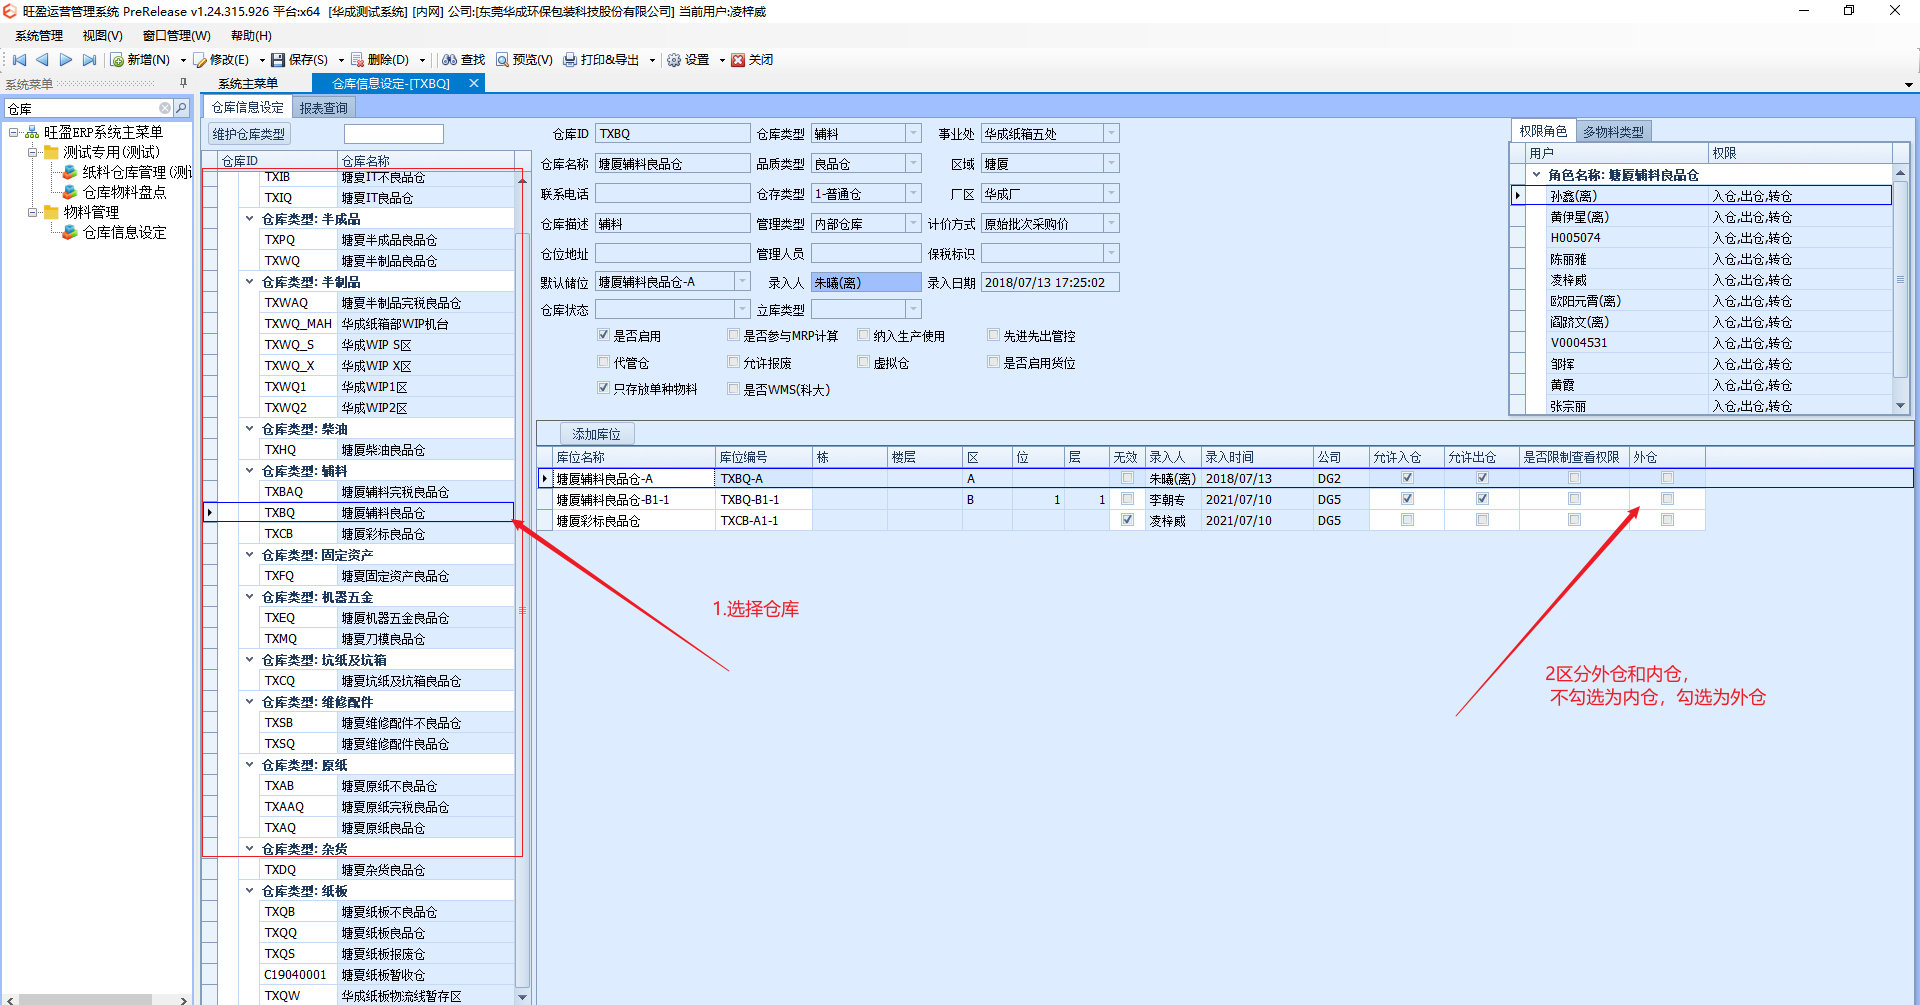Click the permissions list scroll-down arrow

(x=1900, y=406)
